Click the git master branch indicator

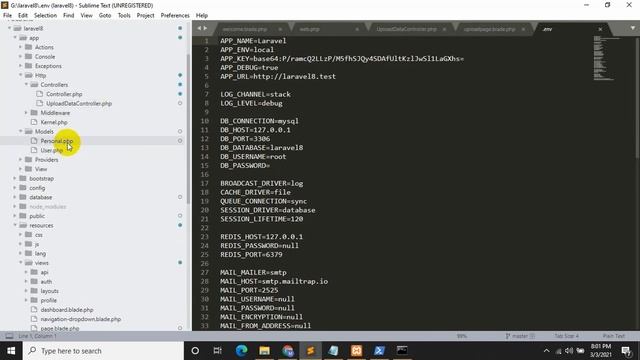point(520,336)
